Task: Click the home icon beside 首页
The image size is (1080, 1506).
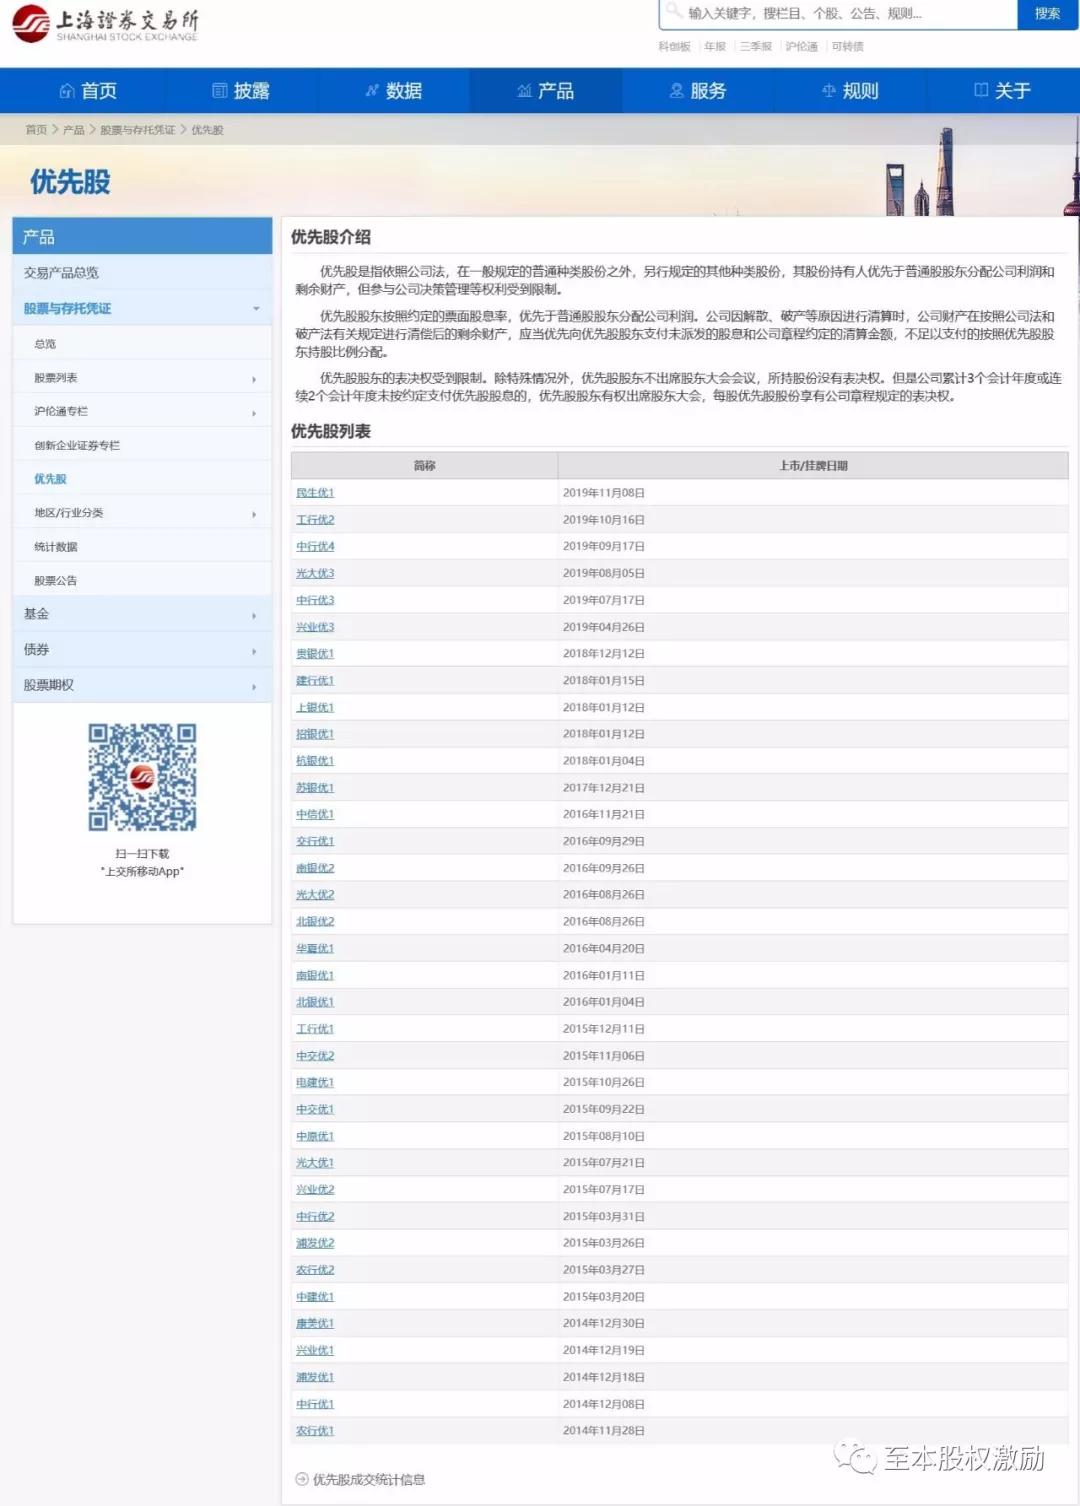Action: point(66,91)
